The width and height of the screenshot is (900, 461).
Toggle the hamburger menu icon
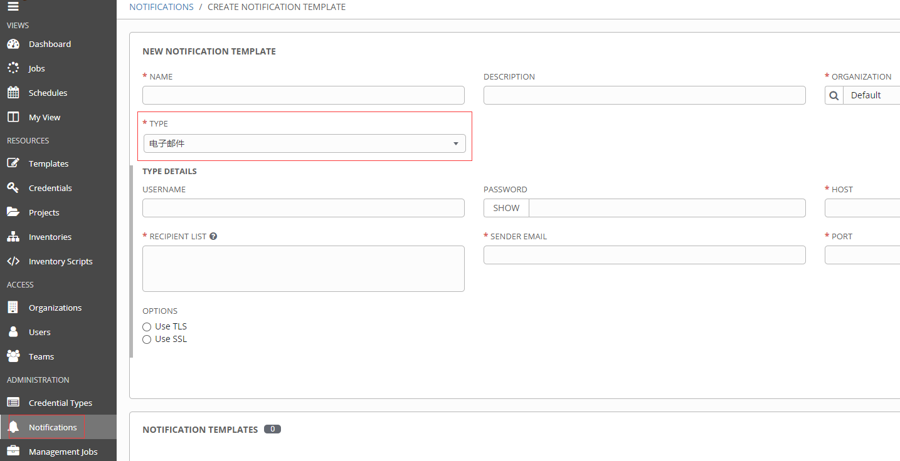13,6
